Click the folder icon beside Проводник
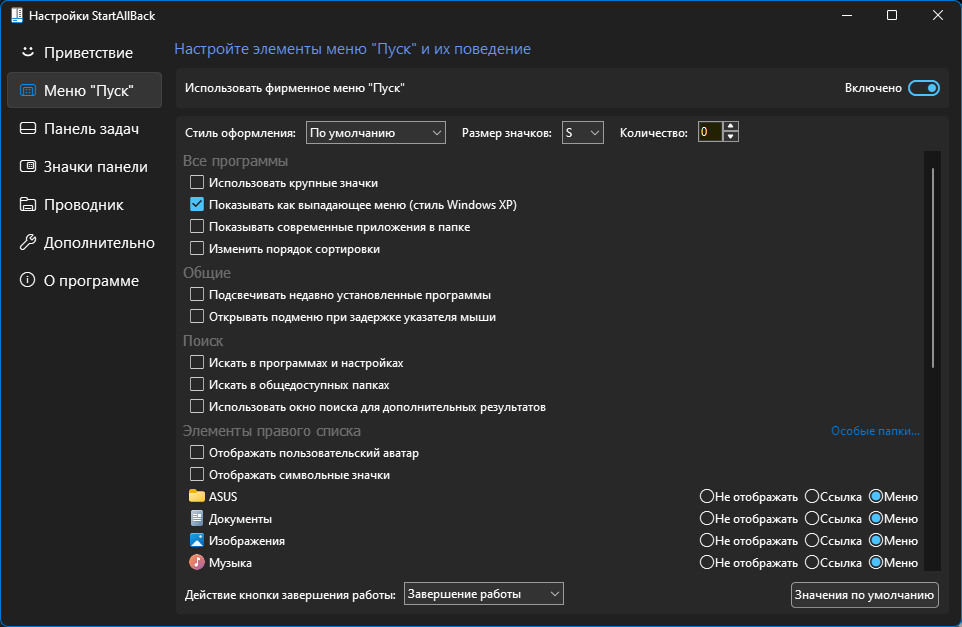Image resolution: width=962 pixels, height=627 pixels. tap(28, 204)
